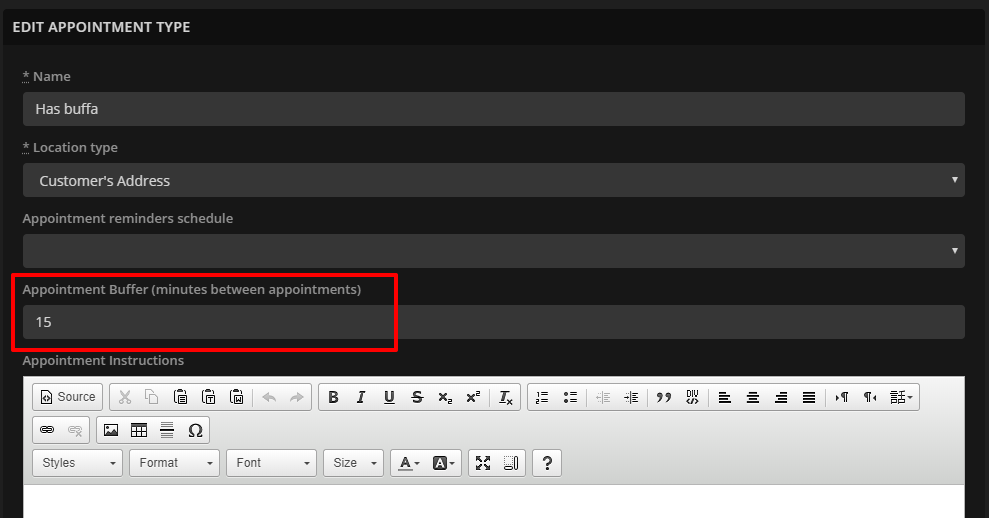The height and width of the screenshot is (518, 989).
Task: Expand the Appointment reminders schedule dropdown
Action: coord(493,251)
